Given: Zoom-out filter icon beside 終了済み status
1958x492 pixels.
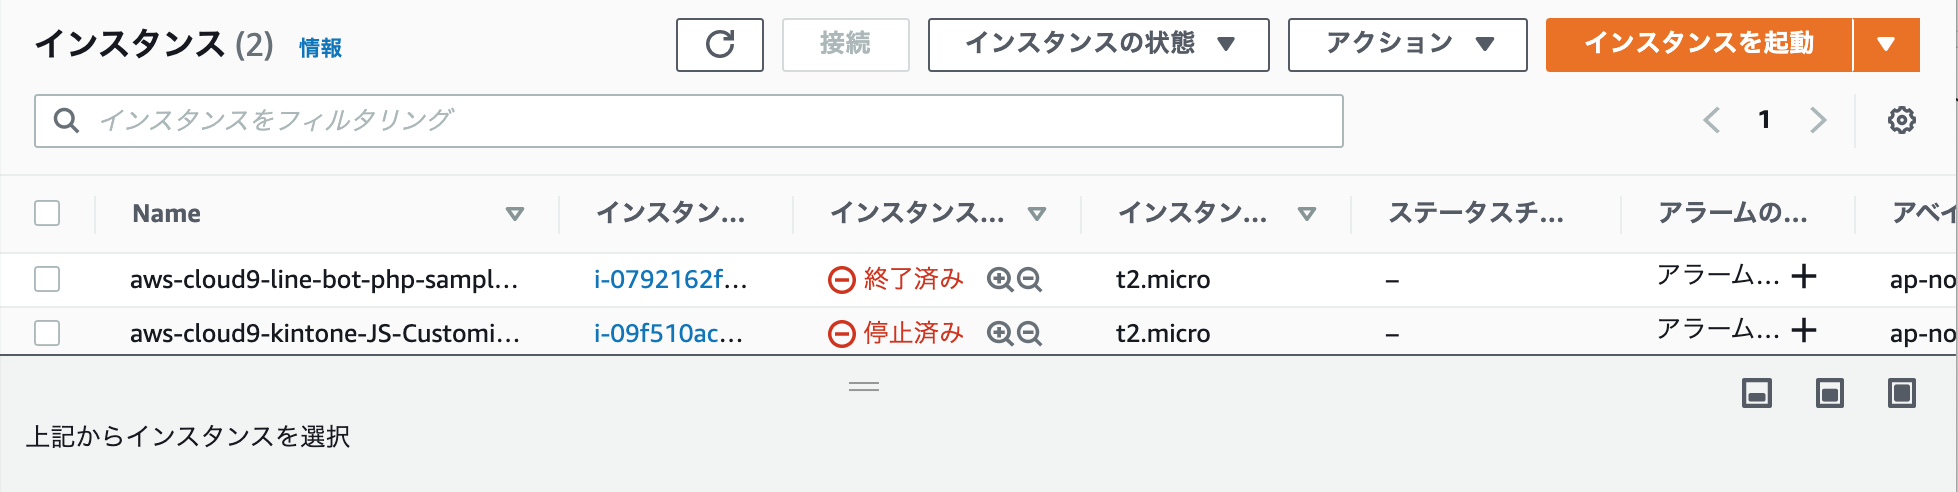Looking at the screenshot, I should coord(1030,280).
